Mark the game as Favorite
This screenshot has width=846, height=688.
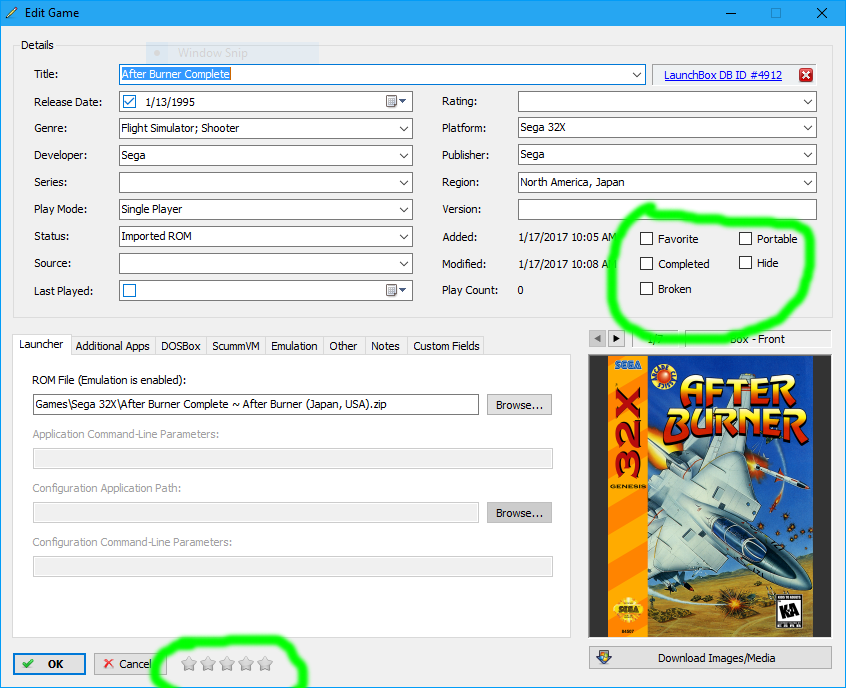tap(646, 239)
